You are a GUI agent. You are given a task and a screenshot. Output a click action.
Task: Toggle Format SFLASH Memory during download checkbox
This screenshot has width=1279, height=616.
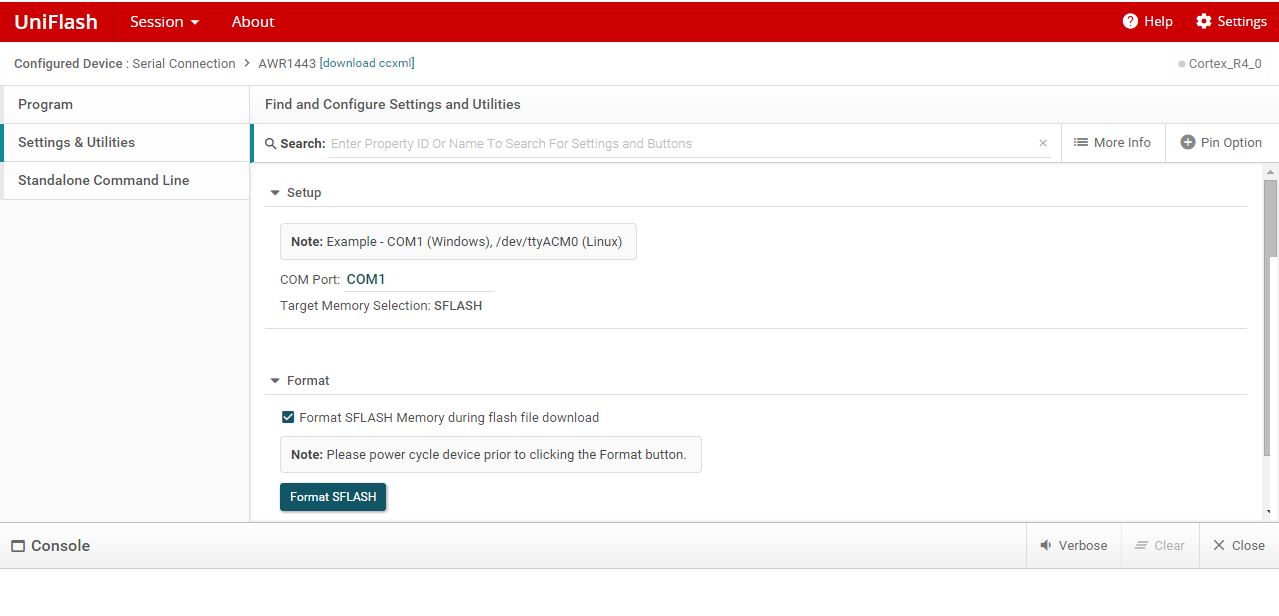click(x=288, y=417)
